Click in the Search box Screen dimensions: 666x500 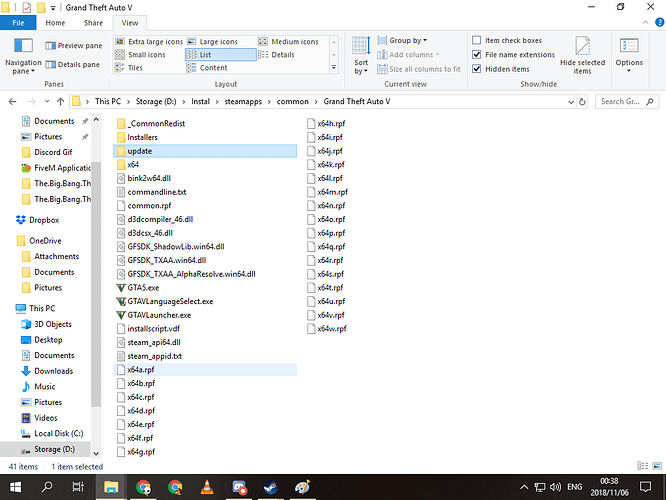coord(627,102)
